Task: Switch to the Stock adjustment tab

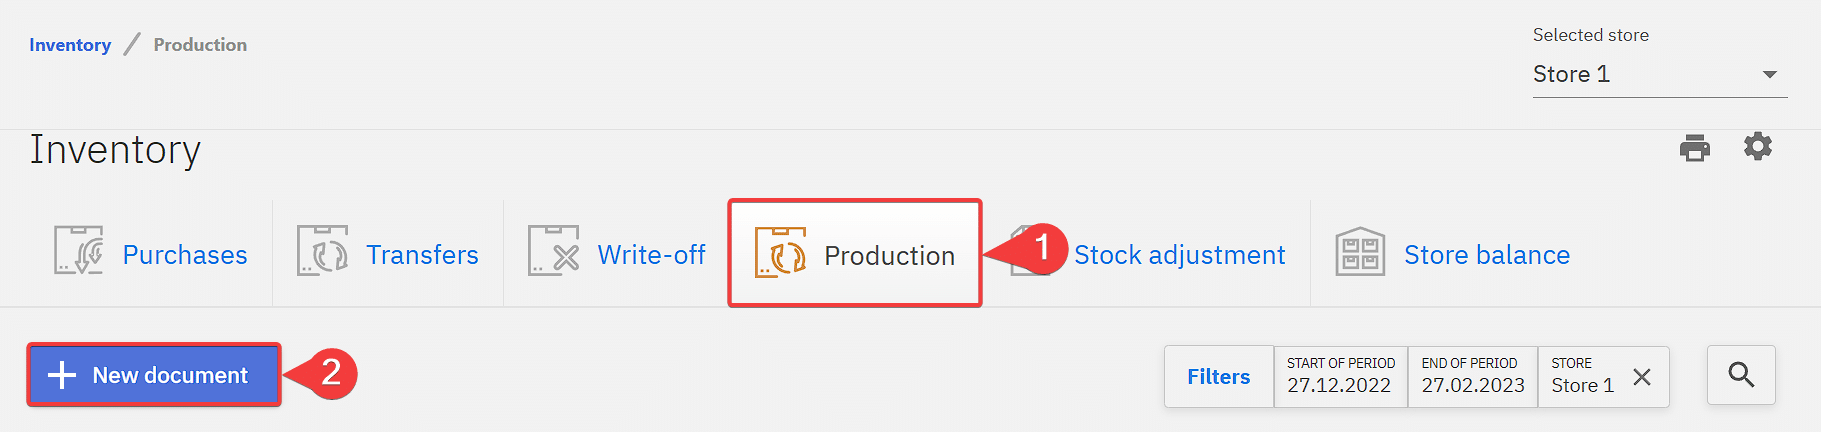Action: pyautogui.click(x=1179, y=255)
